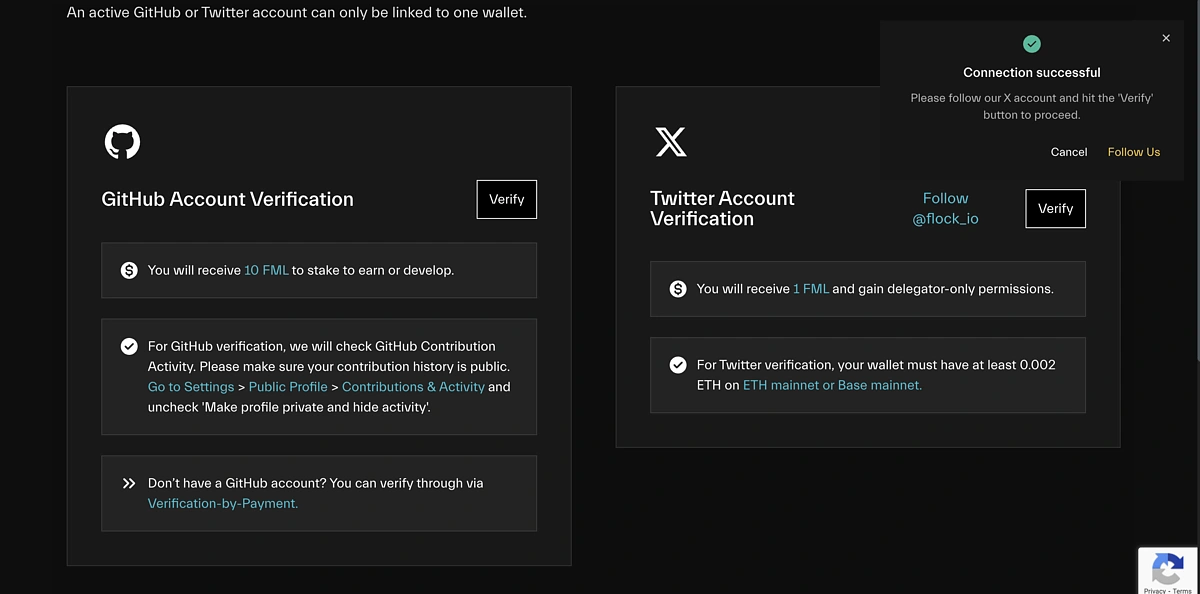Click the X (Twitter) logo
The width and height of the screenshot is (1200, 594).
tap(671, 142)
